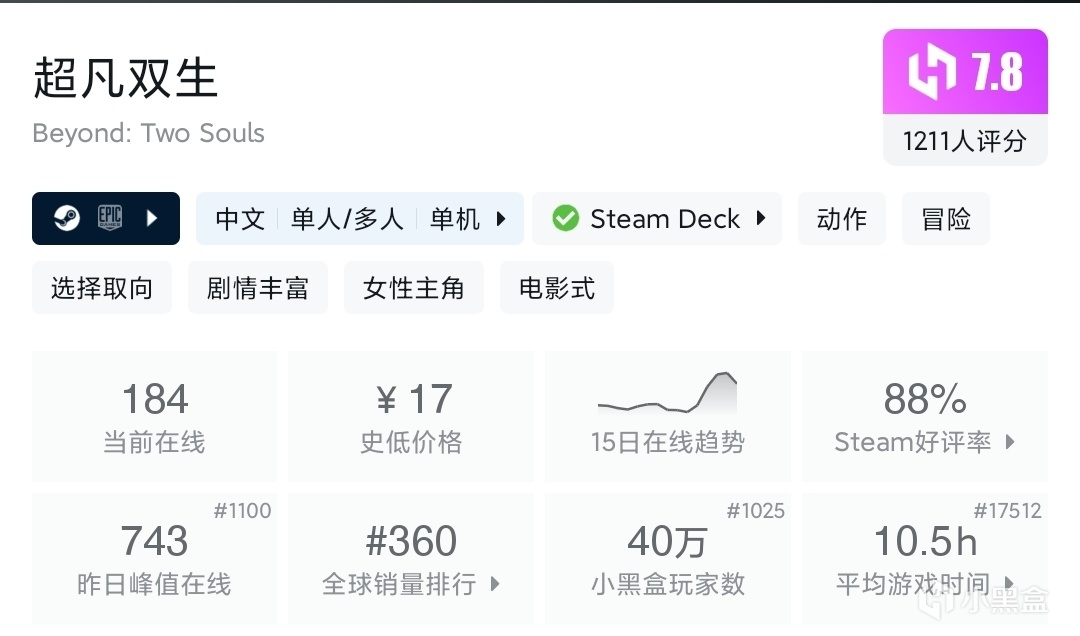1080x636 pixels.
Task: Open the Steam好评率 details arrow
Action: [1009, 441]
